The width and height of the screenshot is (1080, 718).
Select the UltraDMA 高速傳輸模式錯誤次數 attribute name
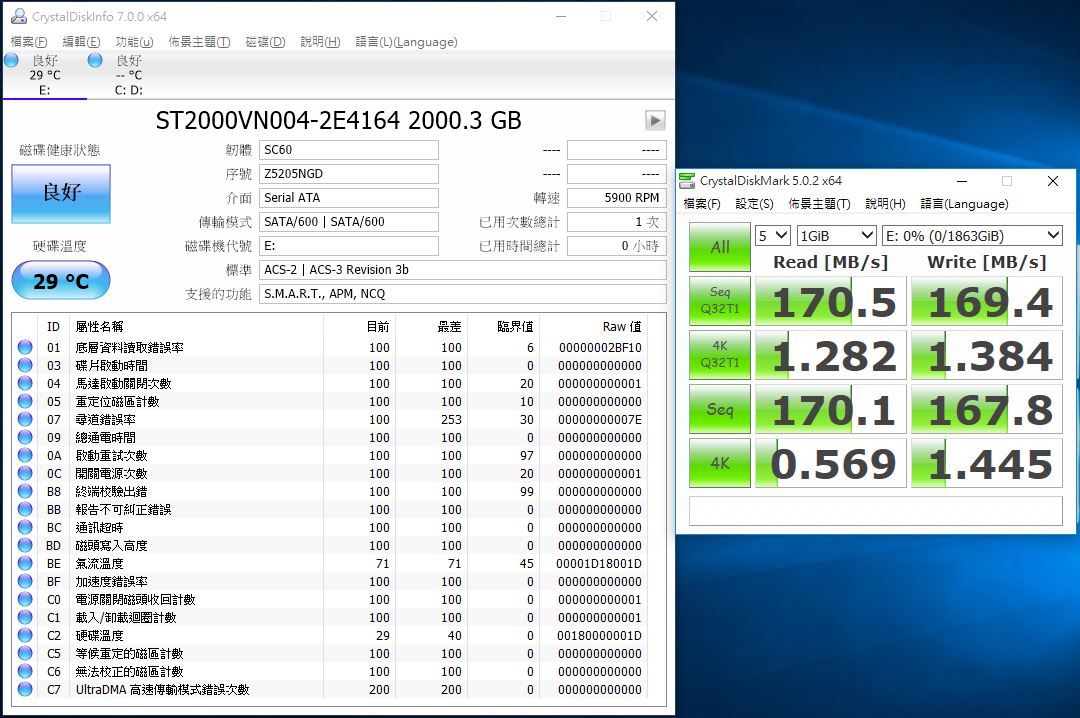click(x=163, y=689)
